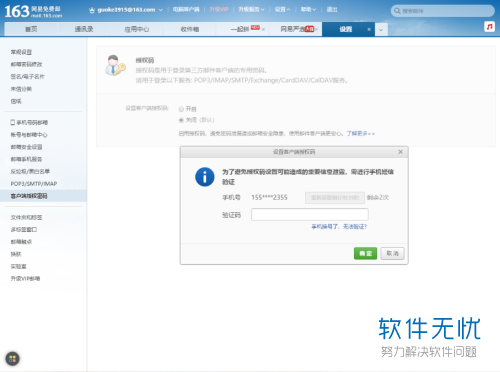Screen dimensions: 500x372
Task: Open 信纸 in the sidebar
Action: (x=16, y=101)
